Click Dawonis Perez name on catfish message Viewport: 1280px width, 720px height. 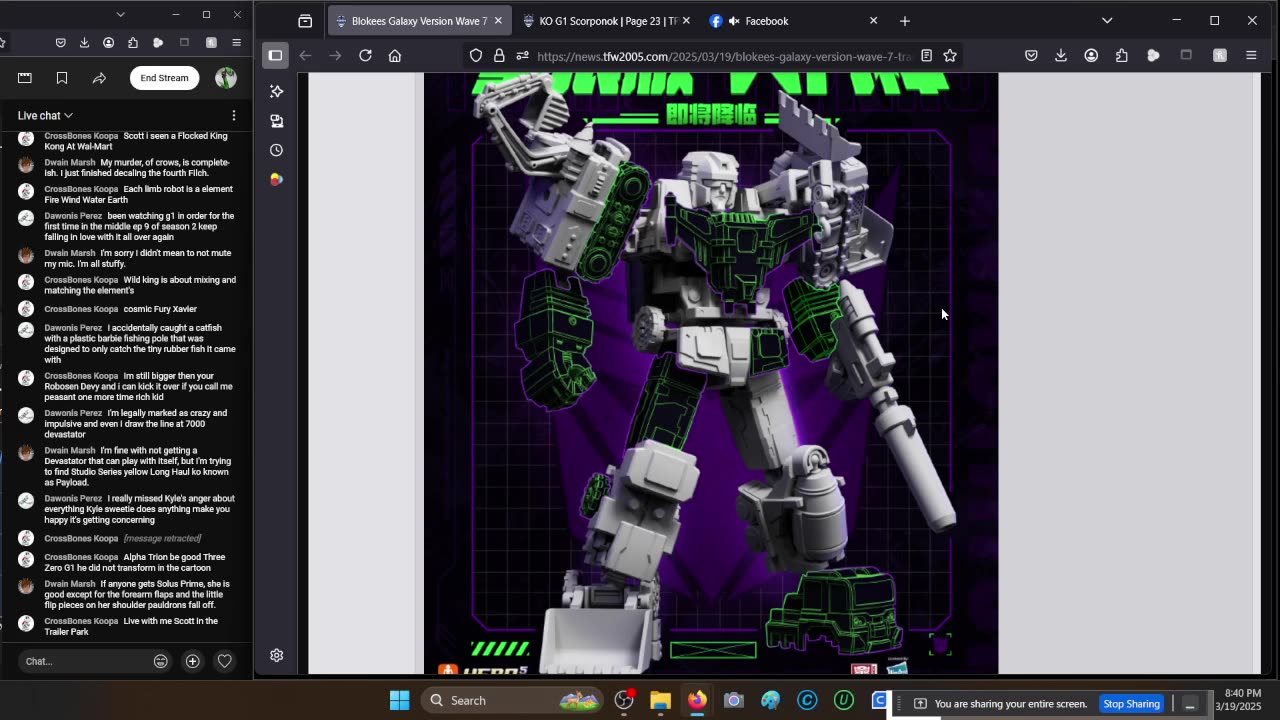[x=73, y=328]
